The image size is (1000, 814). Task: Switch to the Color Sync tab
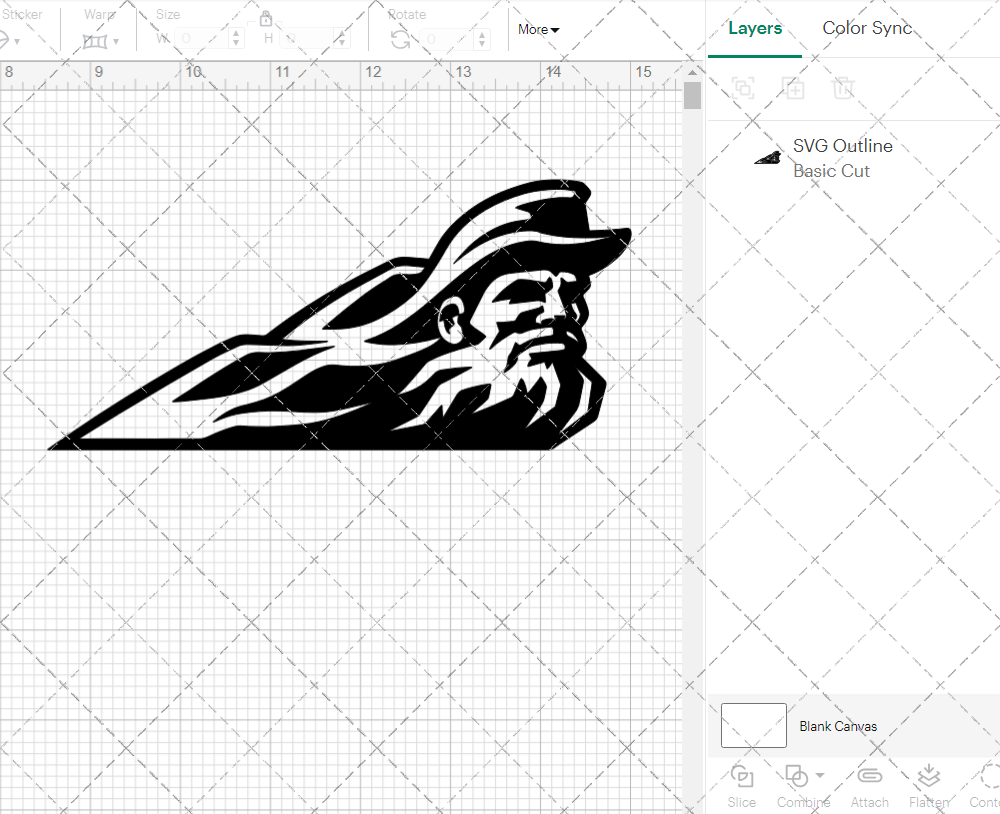pyautogui.click(x=867, y=28)
